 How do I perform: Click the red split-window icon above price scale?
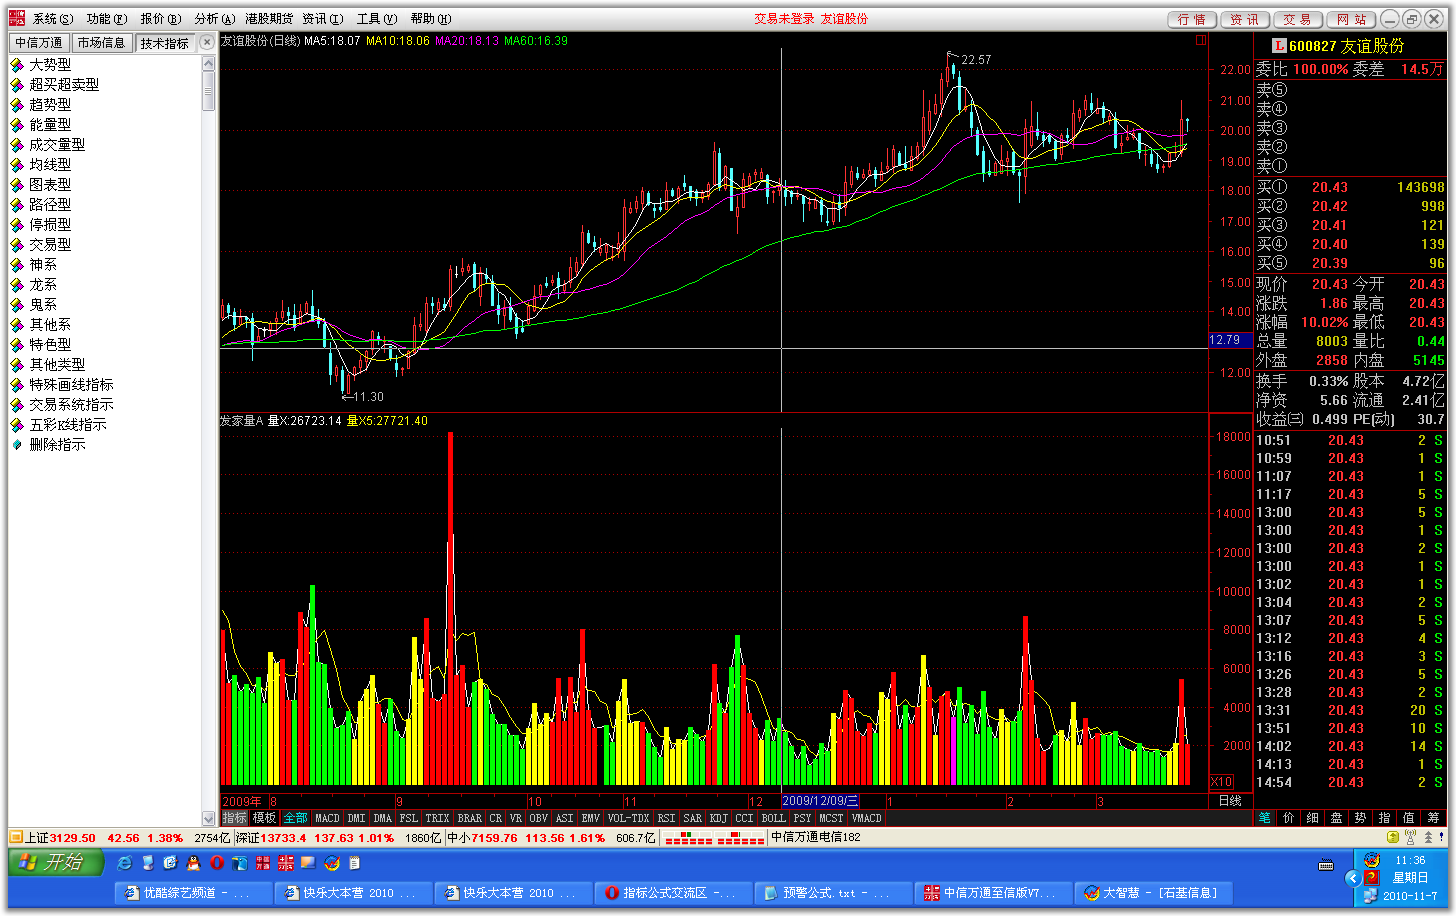[1200, 41]
